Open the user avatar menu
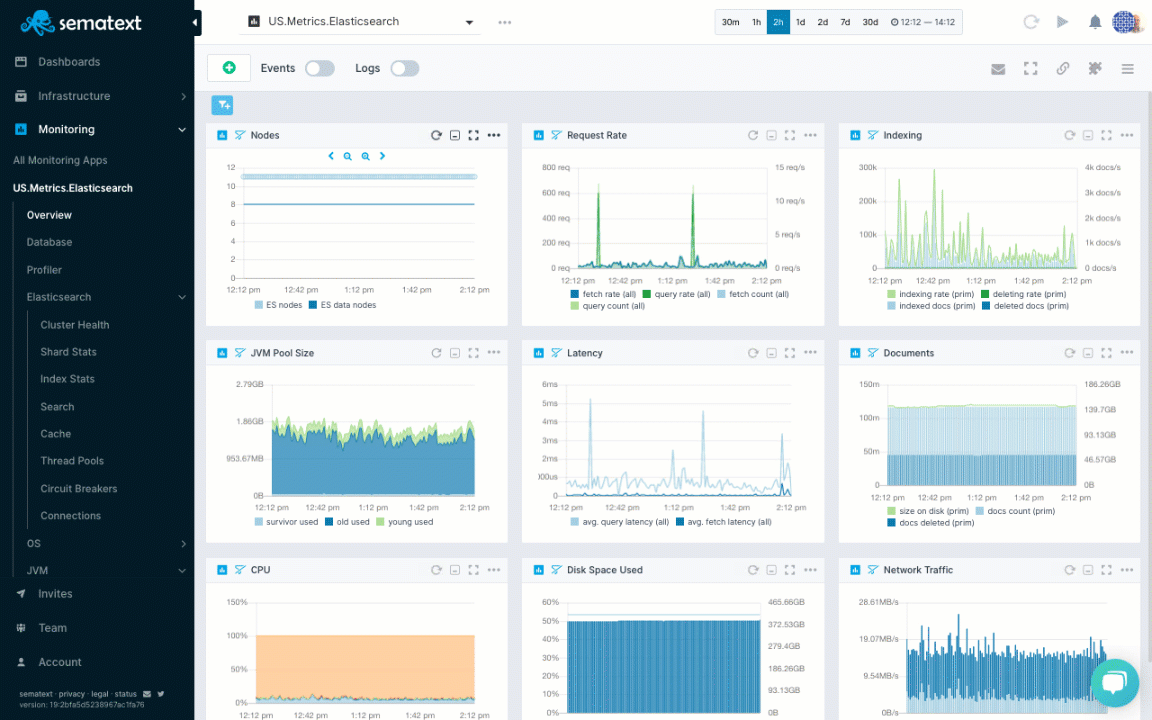The width and height of the screenshot is (1152, 720). click(1126, 22)
